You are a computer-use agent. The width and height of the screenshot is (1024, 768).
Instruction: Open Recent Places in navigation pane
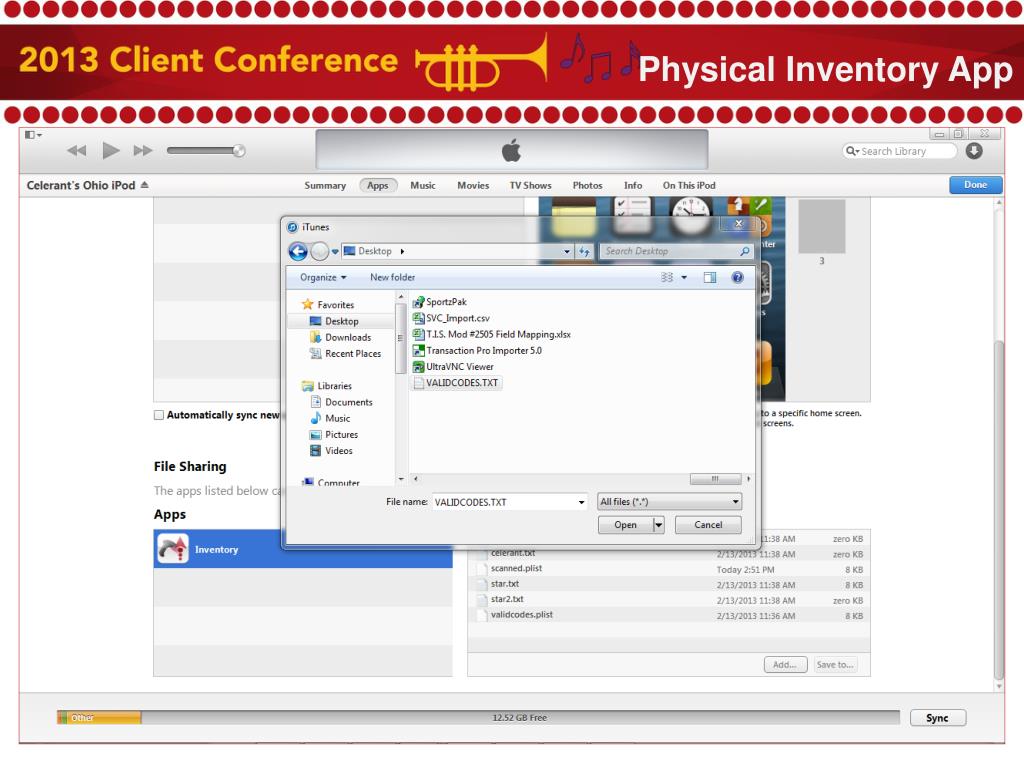(x=345, y=354)
